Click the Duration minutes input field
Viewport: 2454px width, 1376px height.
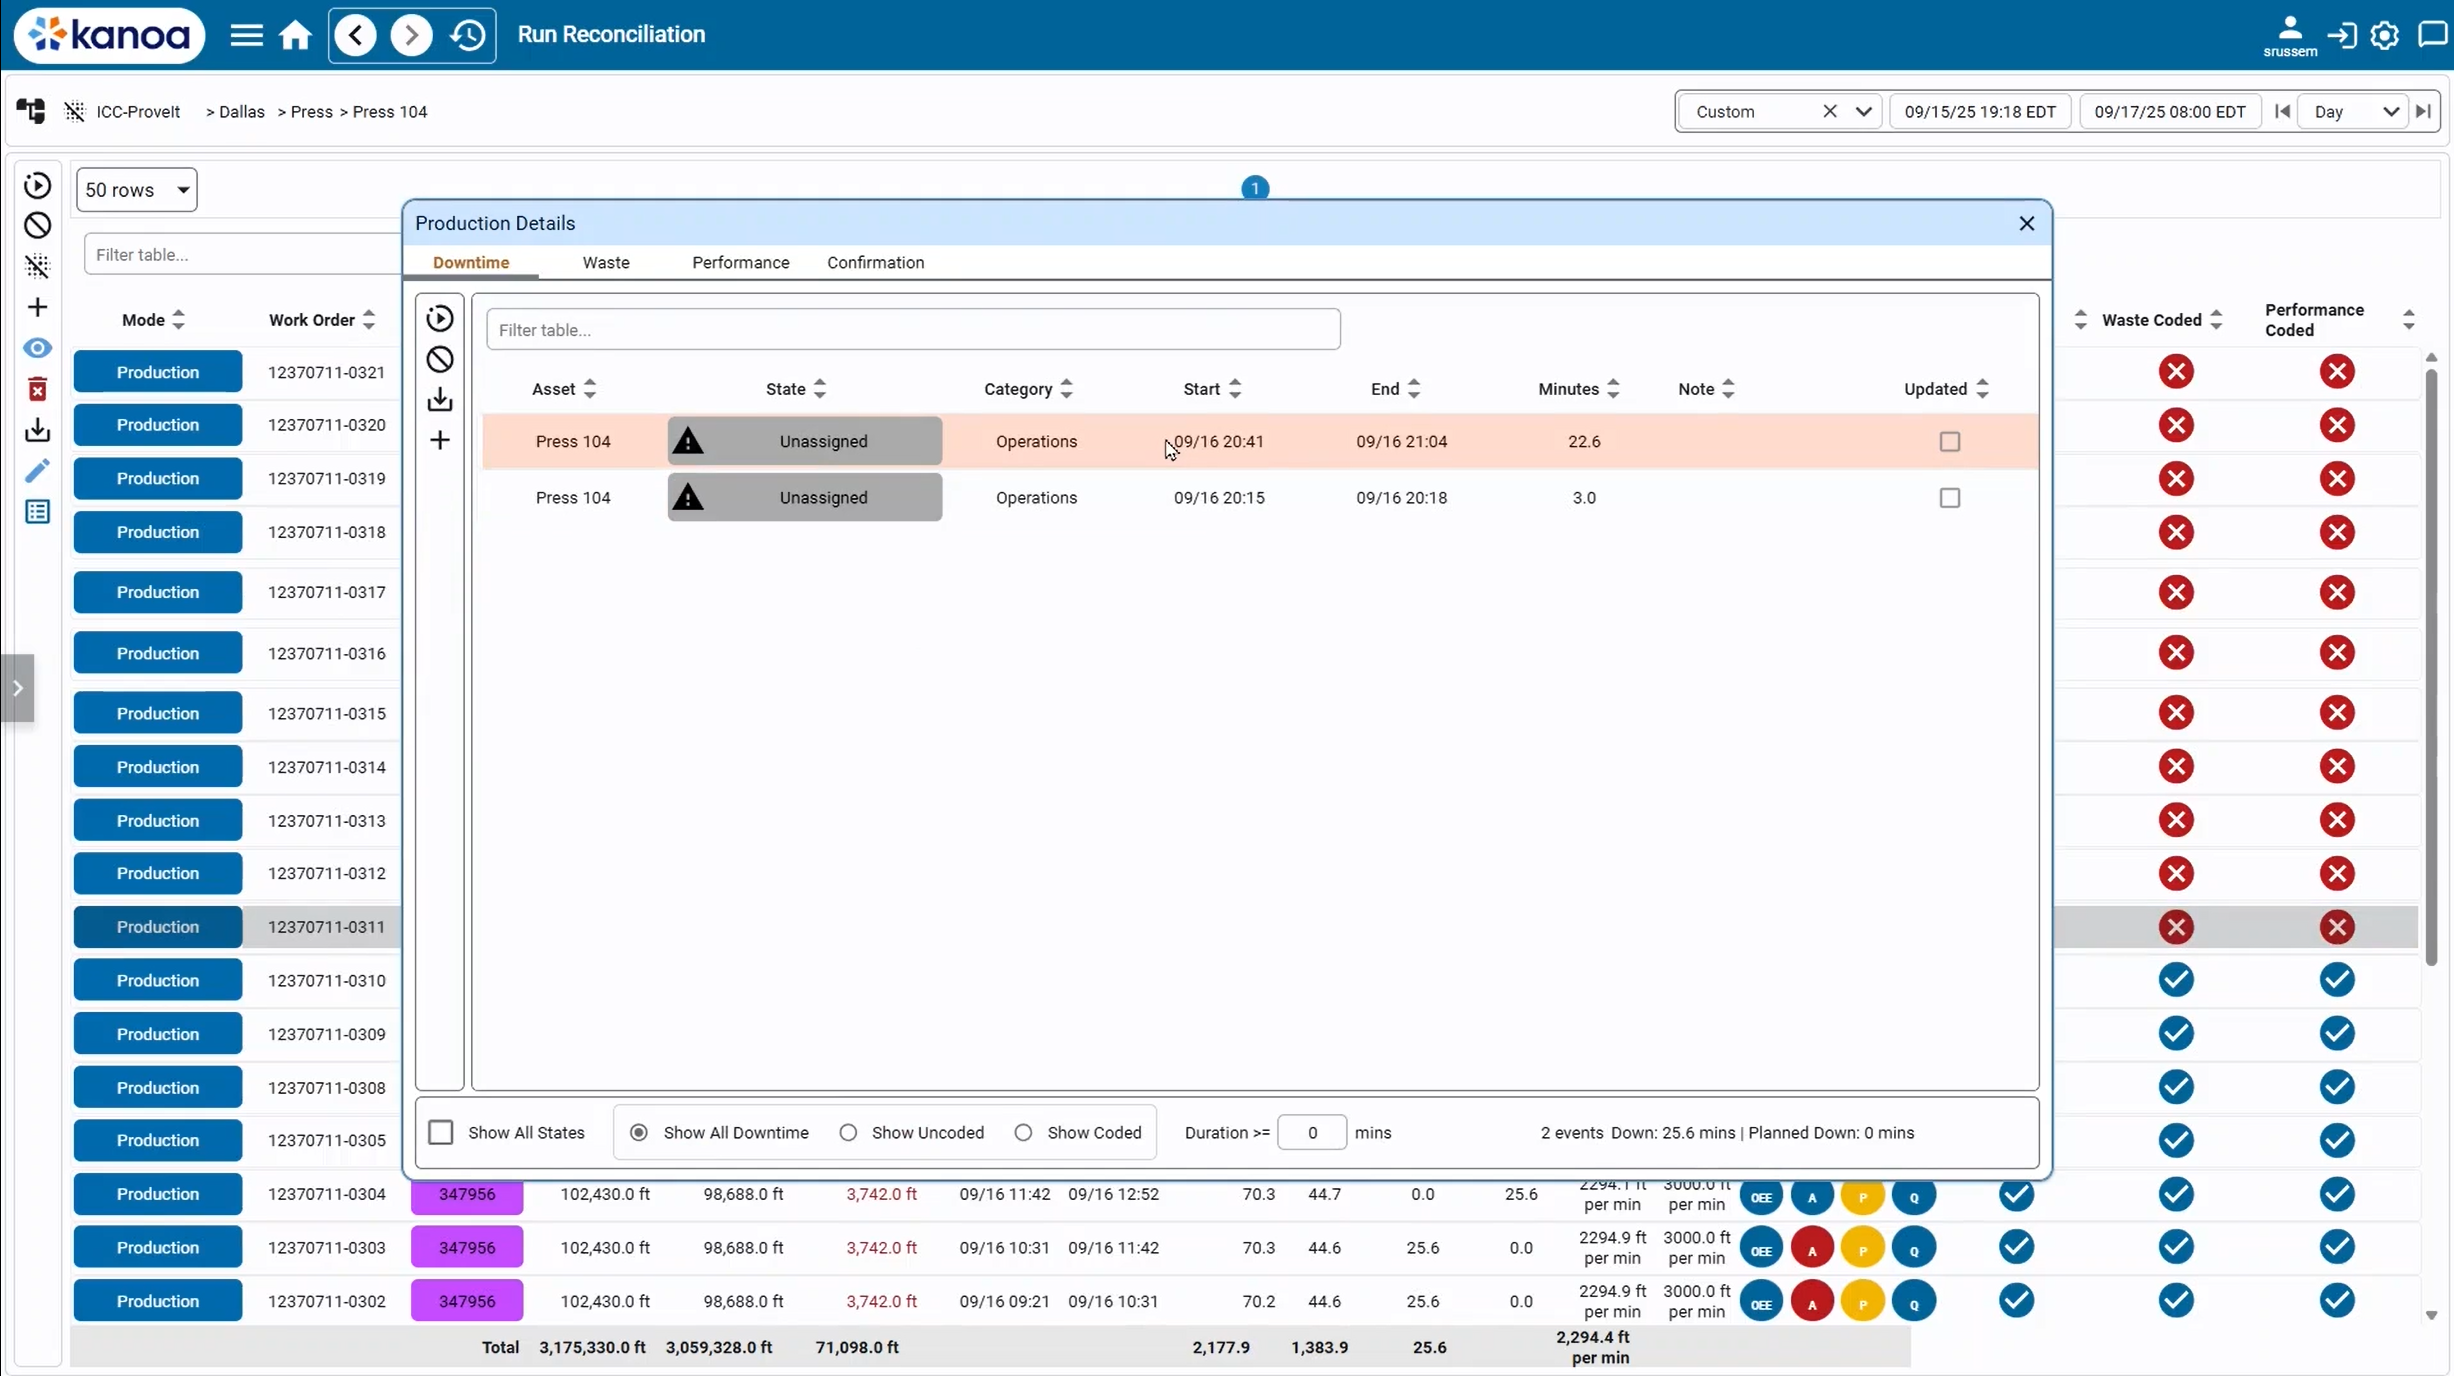[1311, 1132]
